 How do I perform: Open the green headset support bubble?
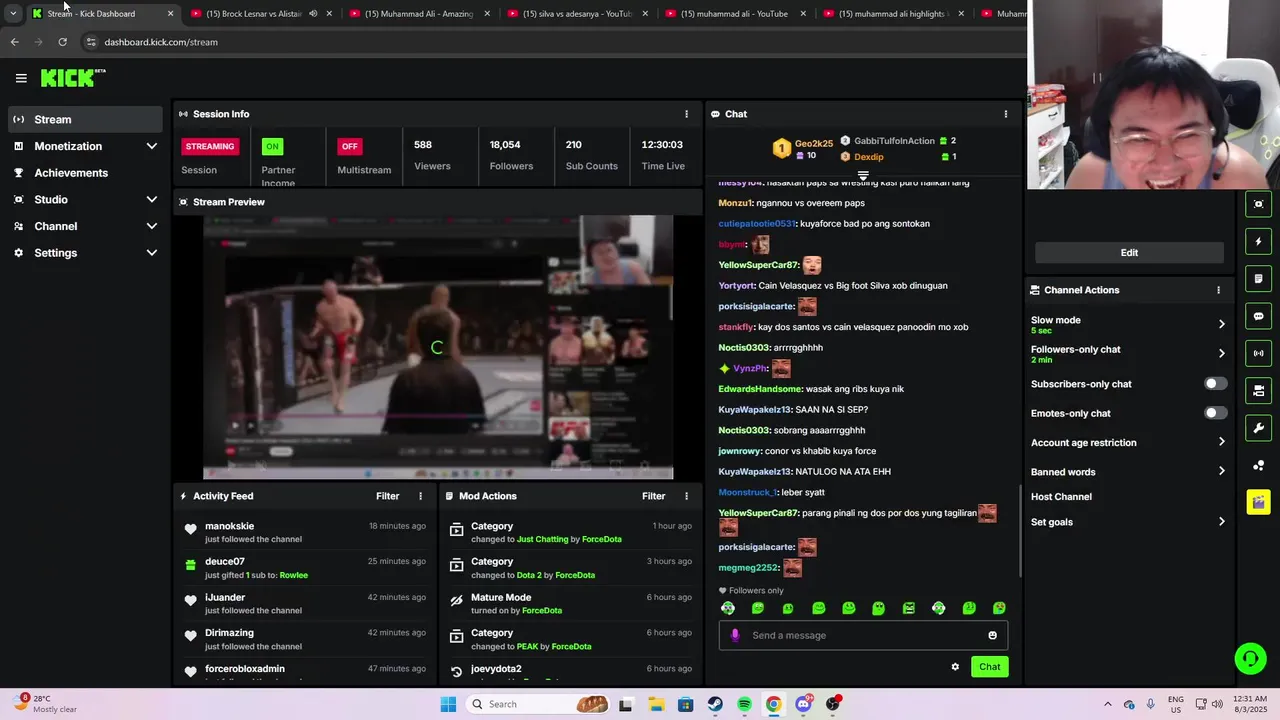[x=1250, y=658]
